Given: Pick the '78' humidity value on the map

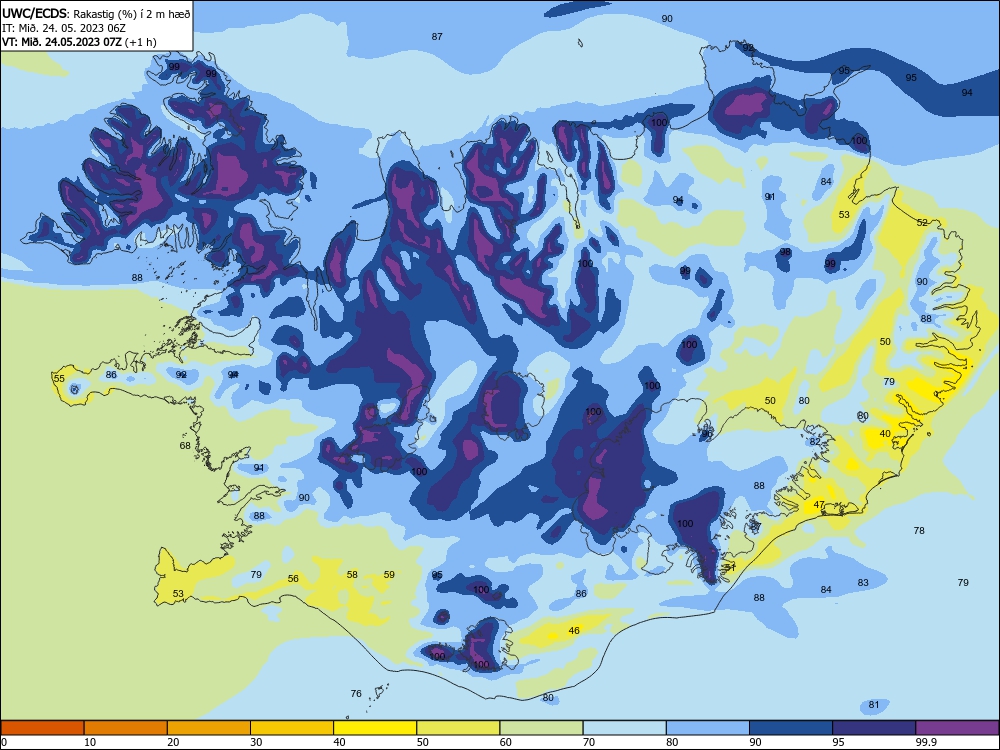Looking at the screenshot, I should click(919, 530).
